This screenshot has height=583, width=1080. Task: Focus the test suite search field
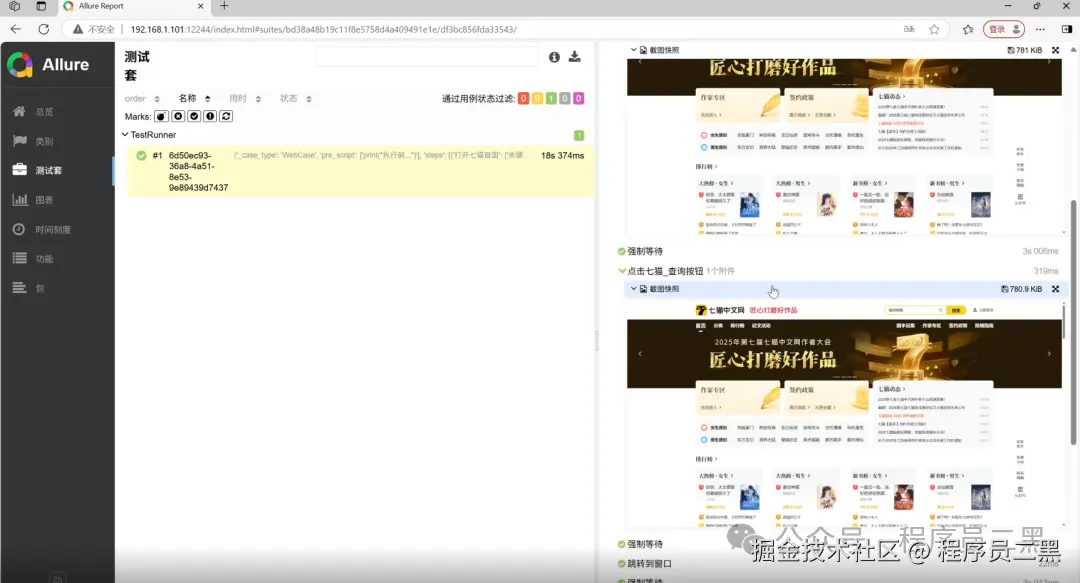coord(426,57)
